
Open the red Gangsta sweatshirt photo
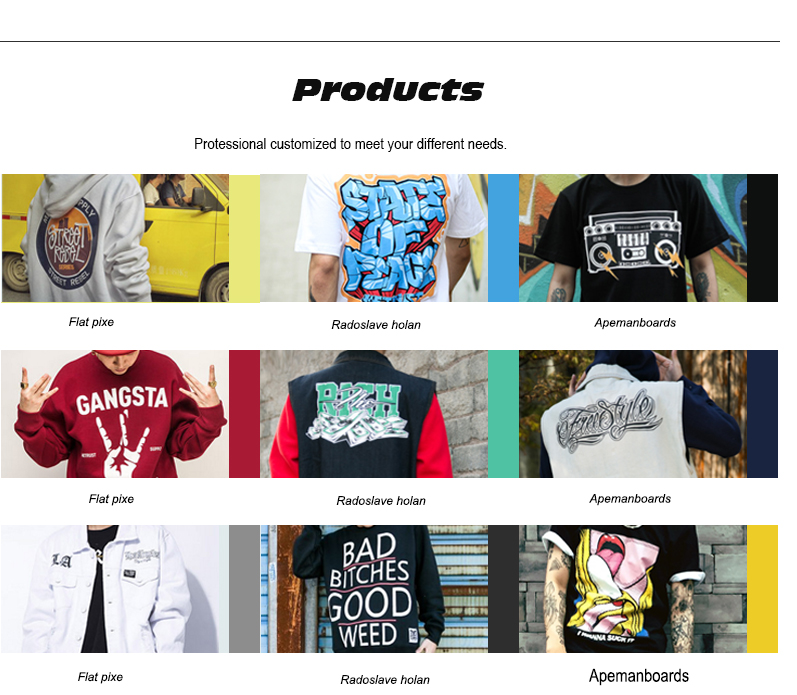point(115,414)
